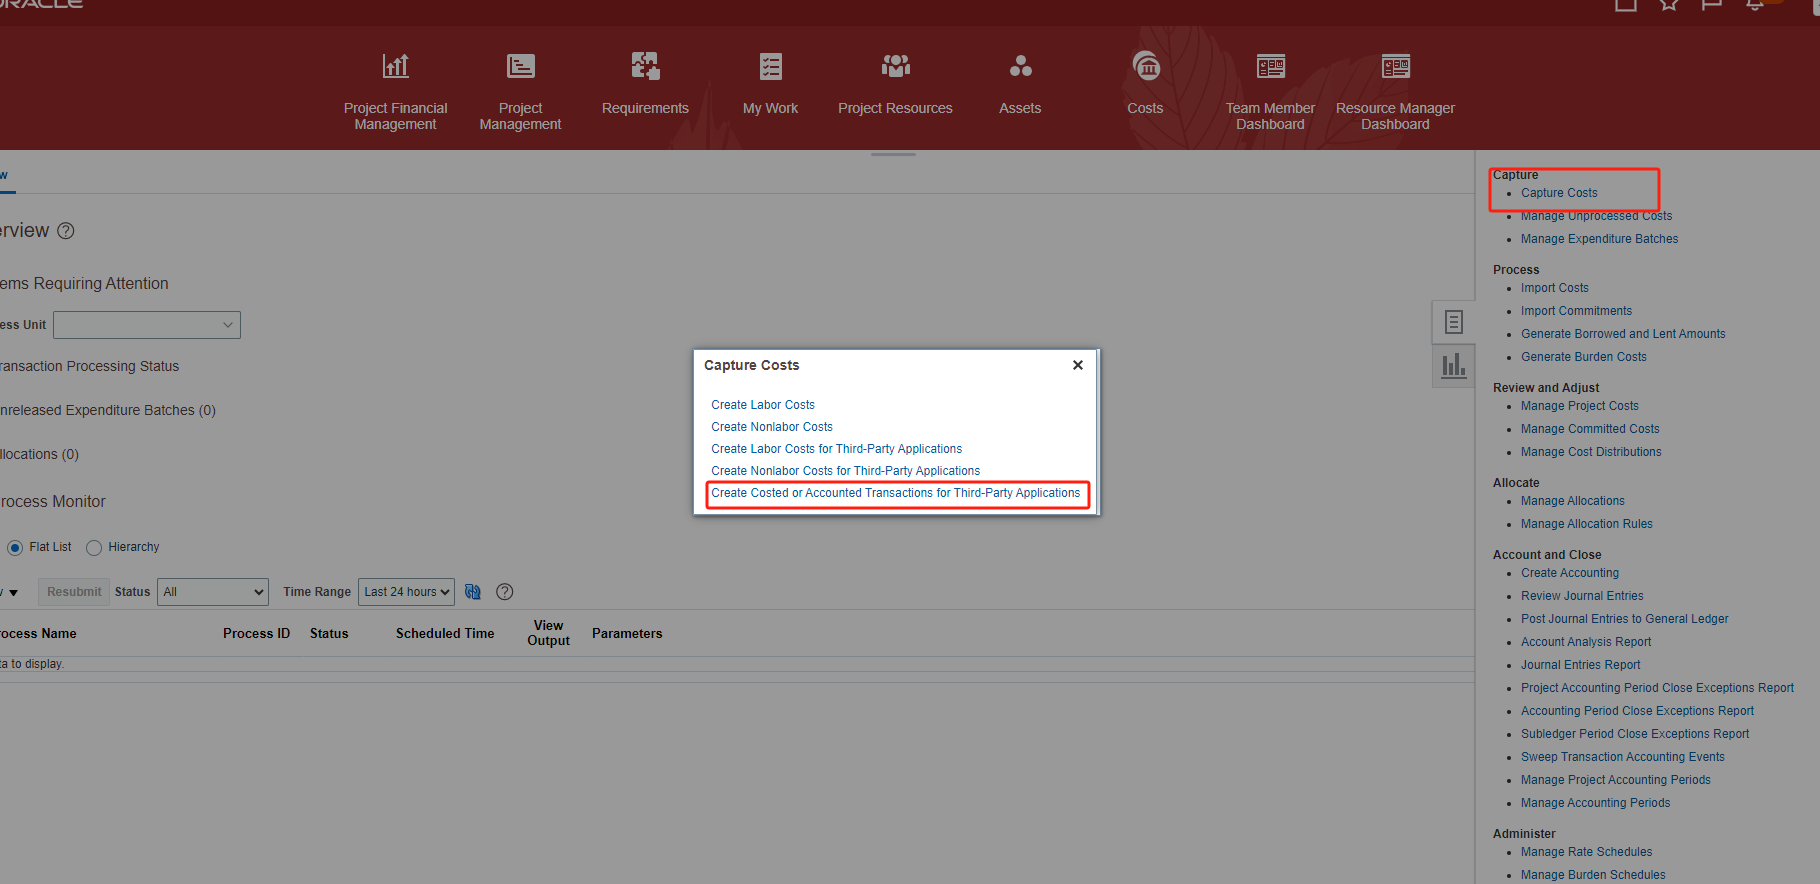This screenshot has height=884, width=1820.
Task: Open Manage Project Costs task link
Action: (x=1579, y=406)
